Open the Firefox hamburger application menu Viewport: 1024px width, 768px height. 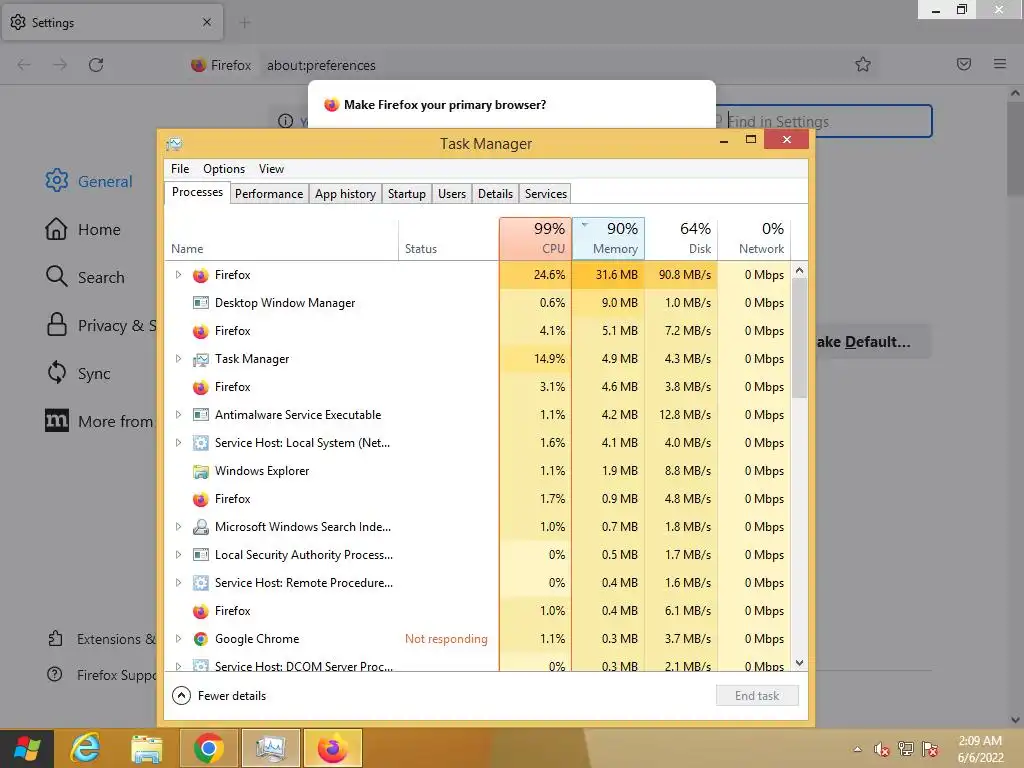click(1000, 64)
